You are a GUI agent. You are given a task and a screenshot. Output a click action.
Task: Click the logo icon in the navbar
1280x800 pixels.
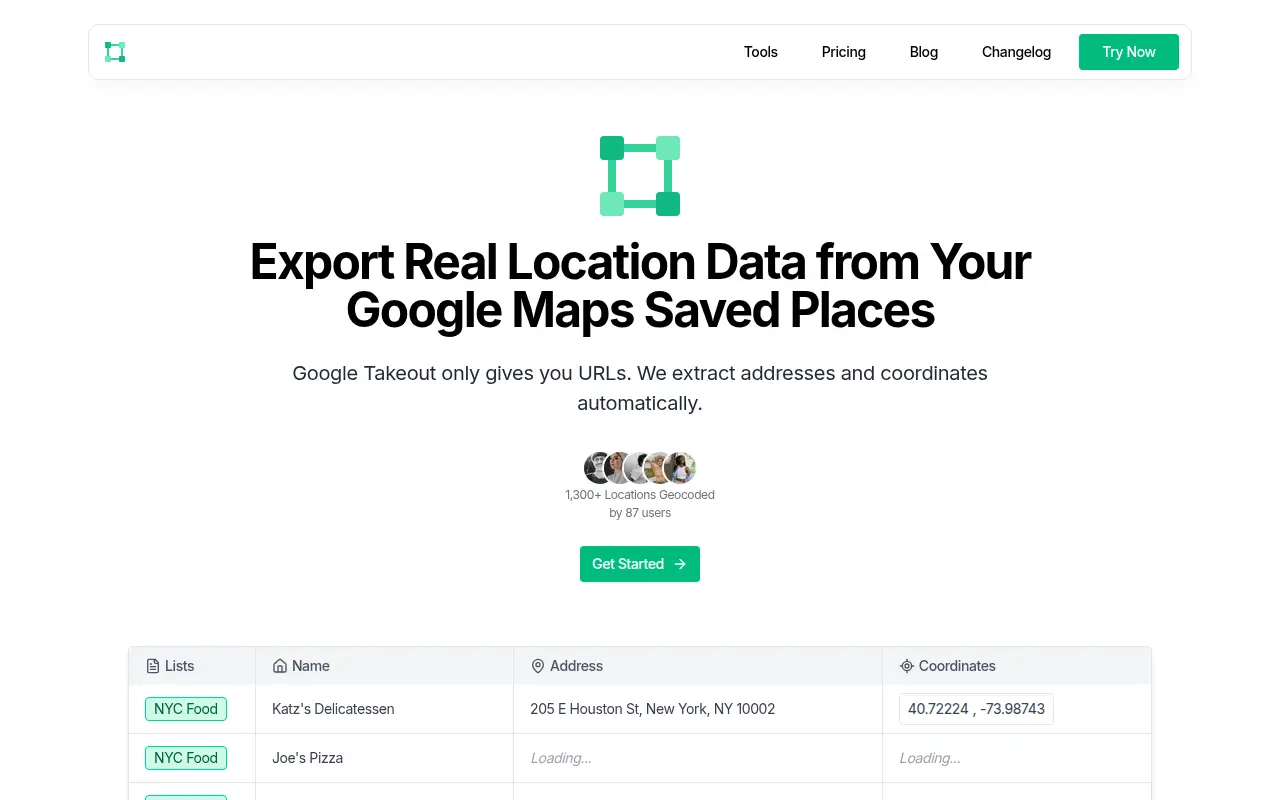pyautogui.click(x=115, y=52)
